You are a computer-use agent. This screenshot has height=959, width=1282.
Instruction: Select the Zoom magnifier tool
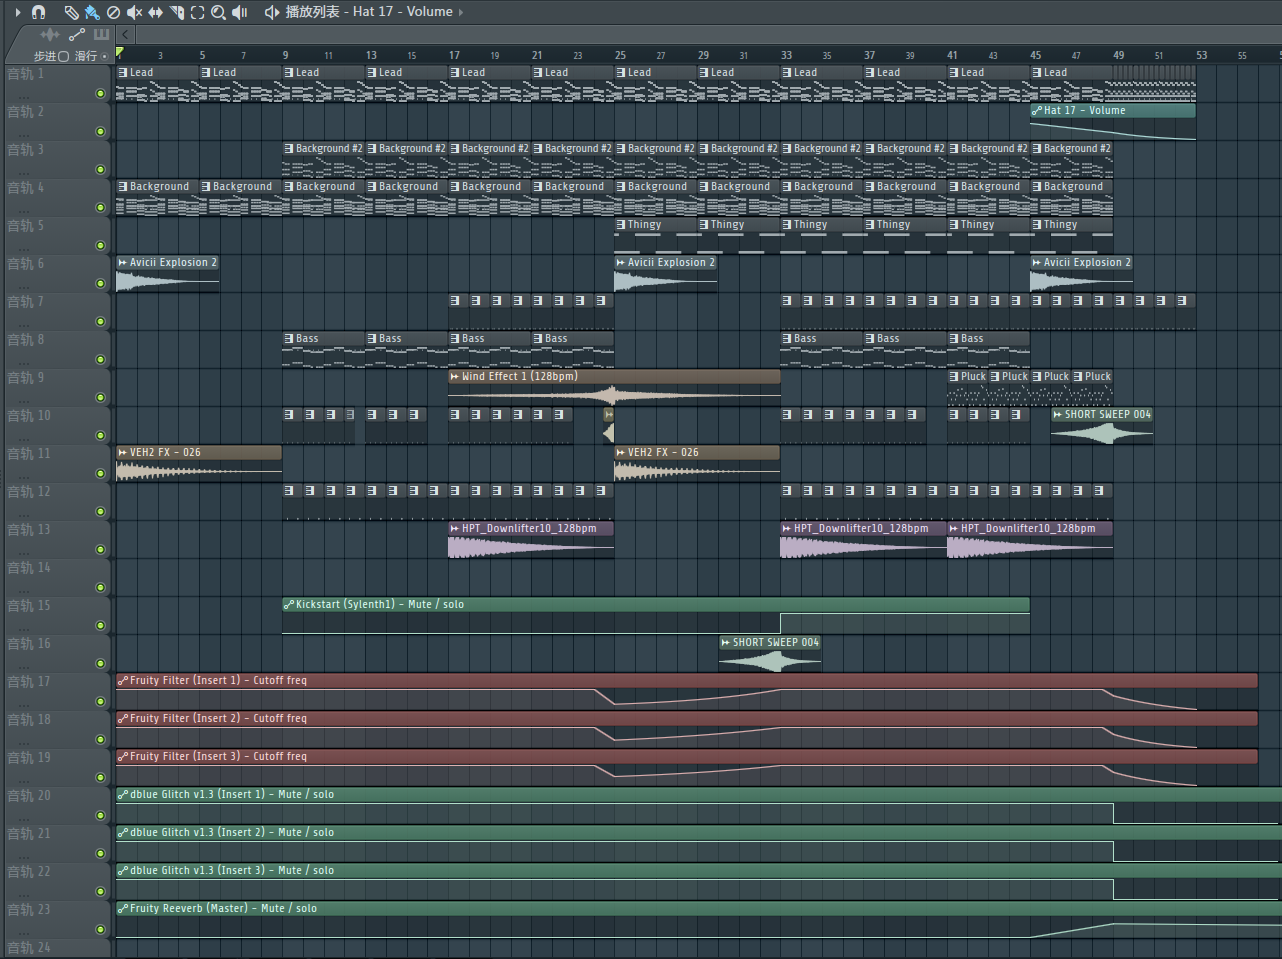coord(218,12)
